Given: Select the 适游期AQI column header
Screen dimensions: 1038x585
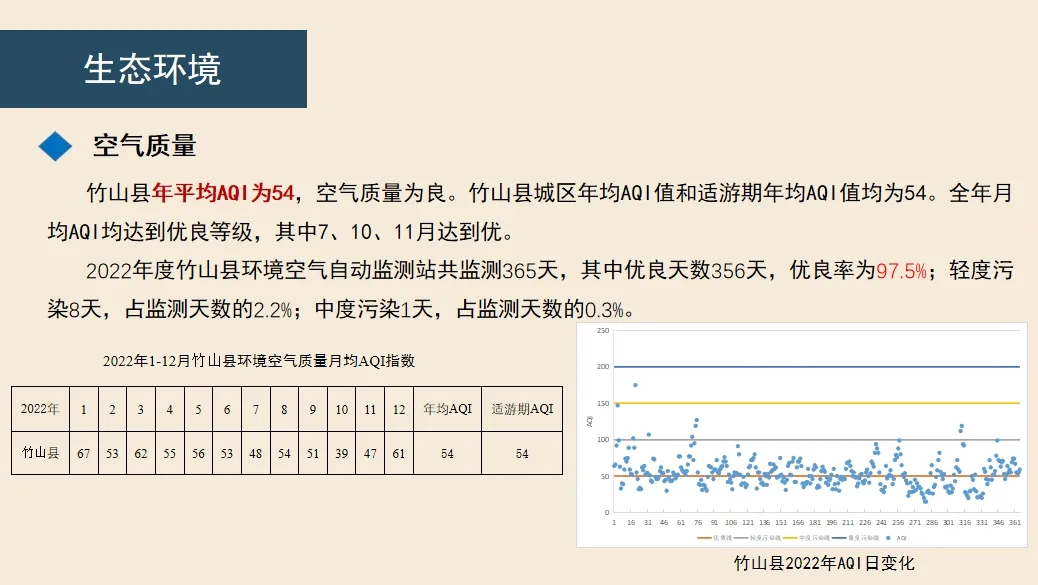Looking at the screenshot, I should tap(522, 409).
